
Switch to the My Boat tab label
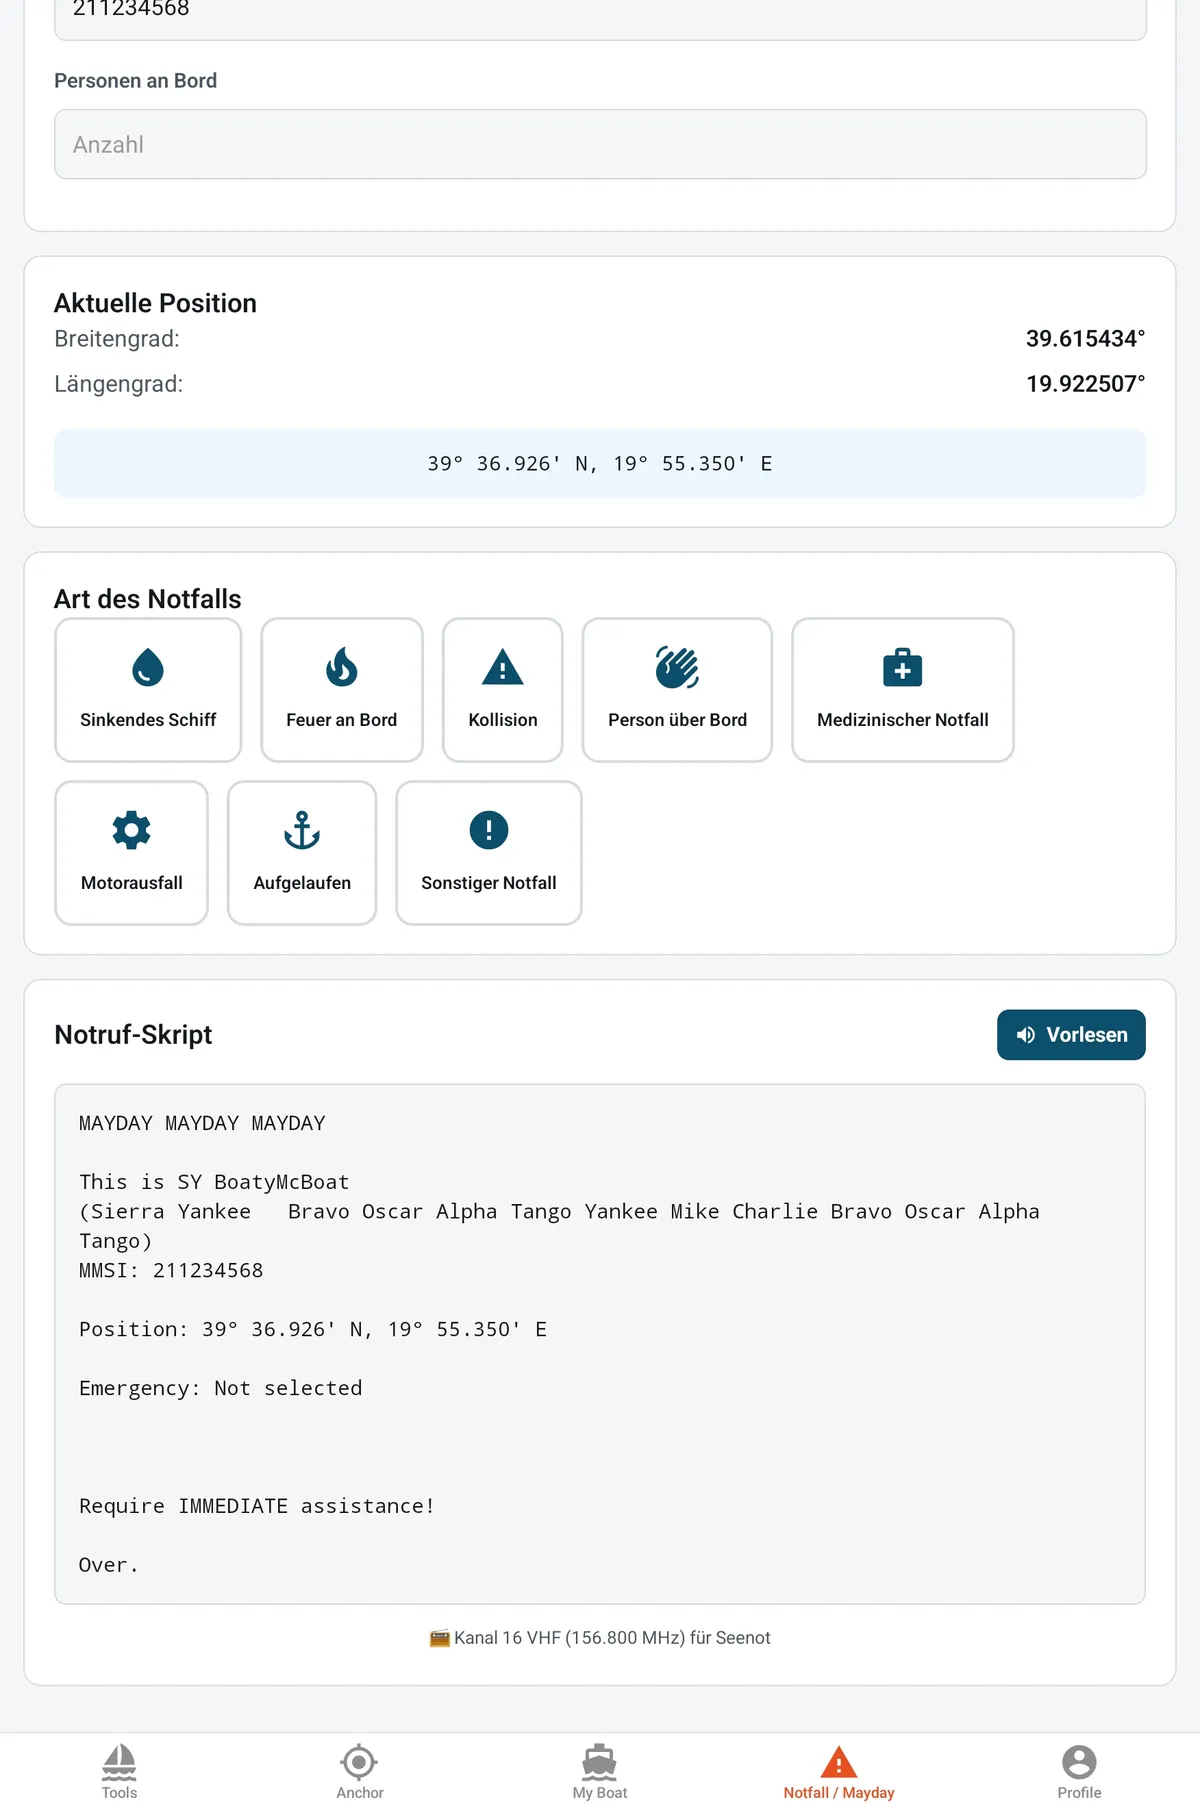coord(600,1793)
